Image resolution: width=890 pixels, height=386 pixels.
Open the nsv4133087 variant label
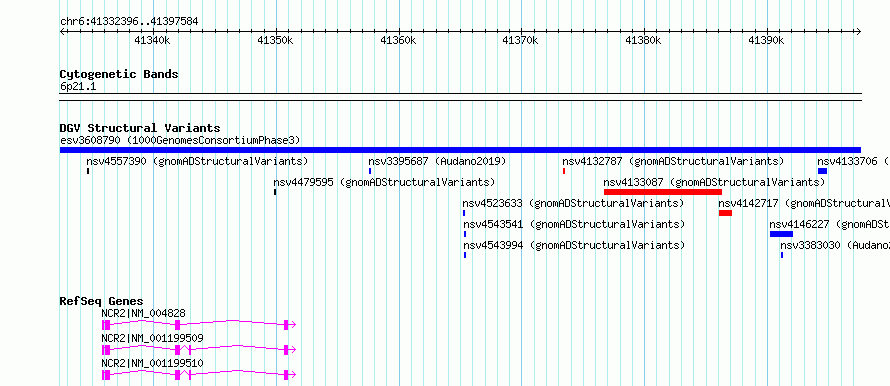tap(714, 182)
